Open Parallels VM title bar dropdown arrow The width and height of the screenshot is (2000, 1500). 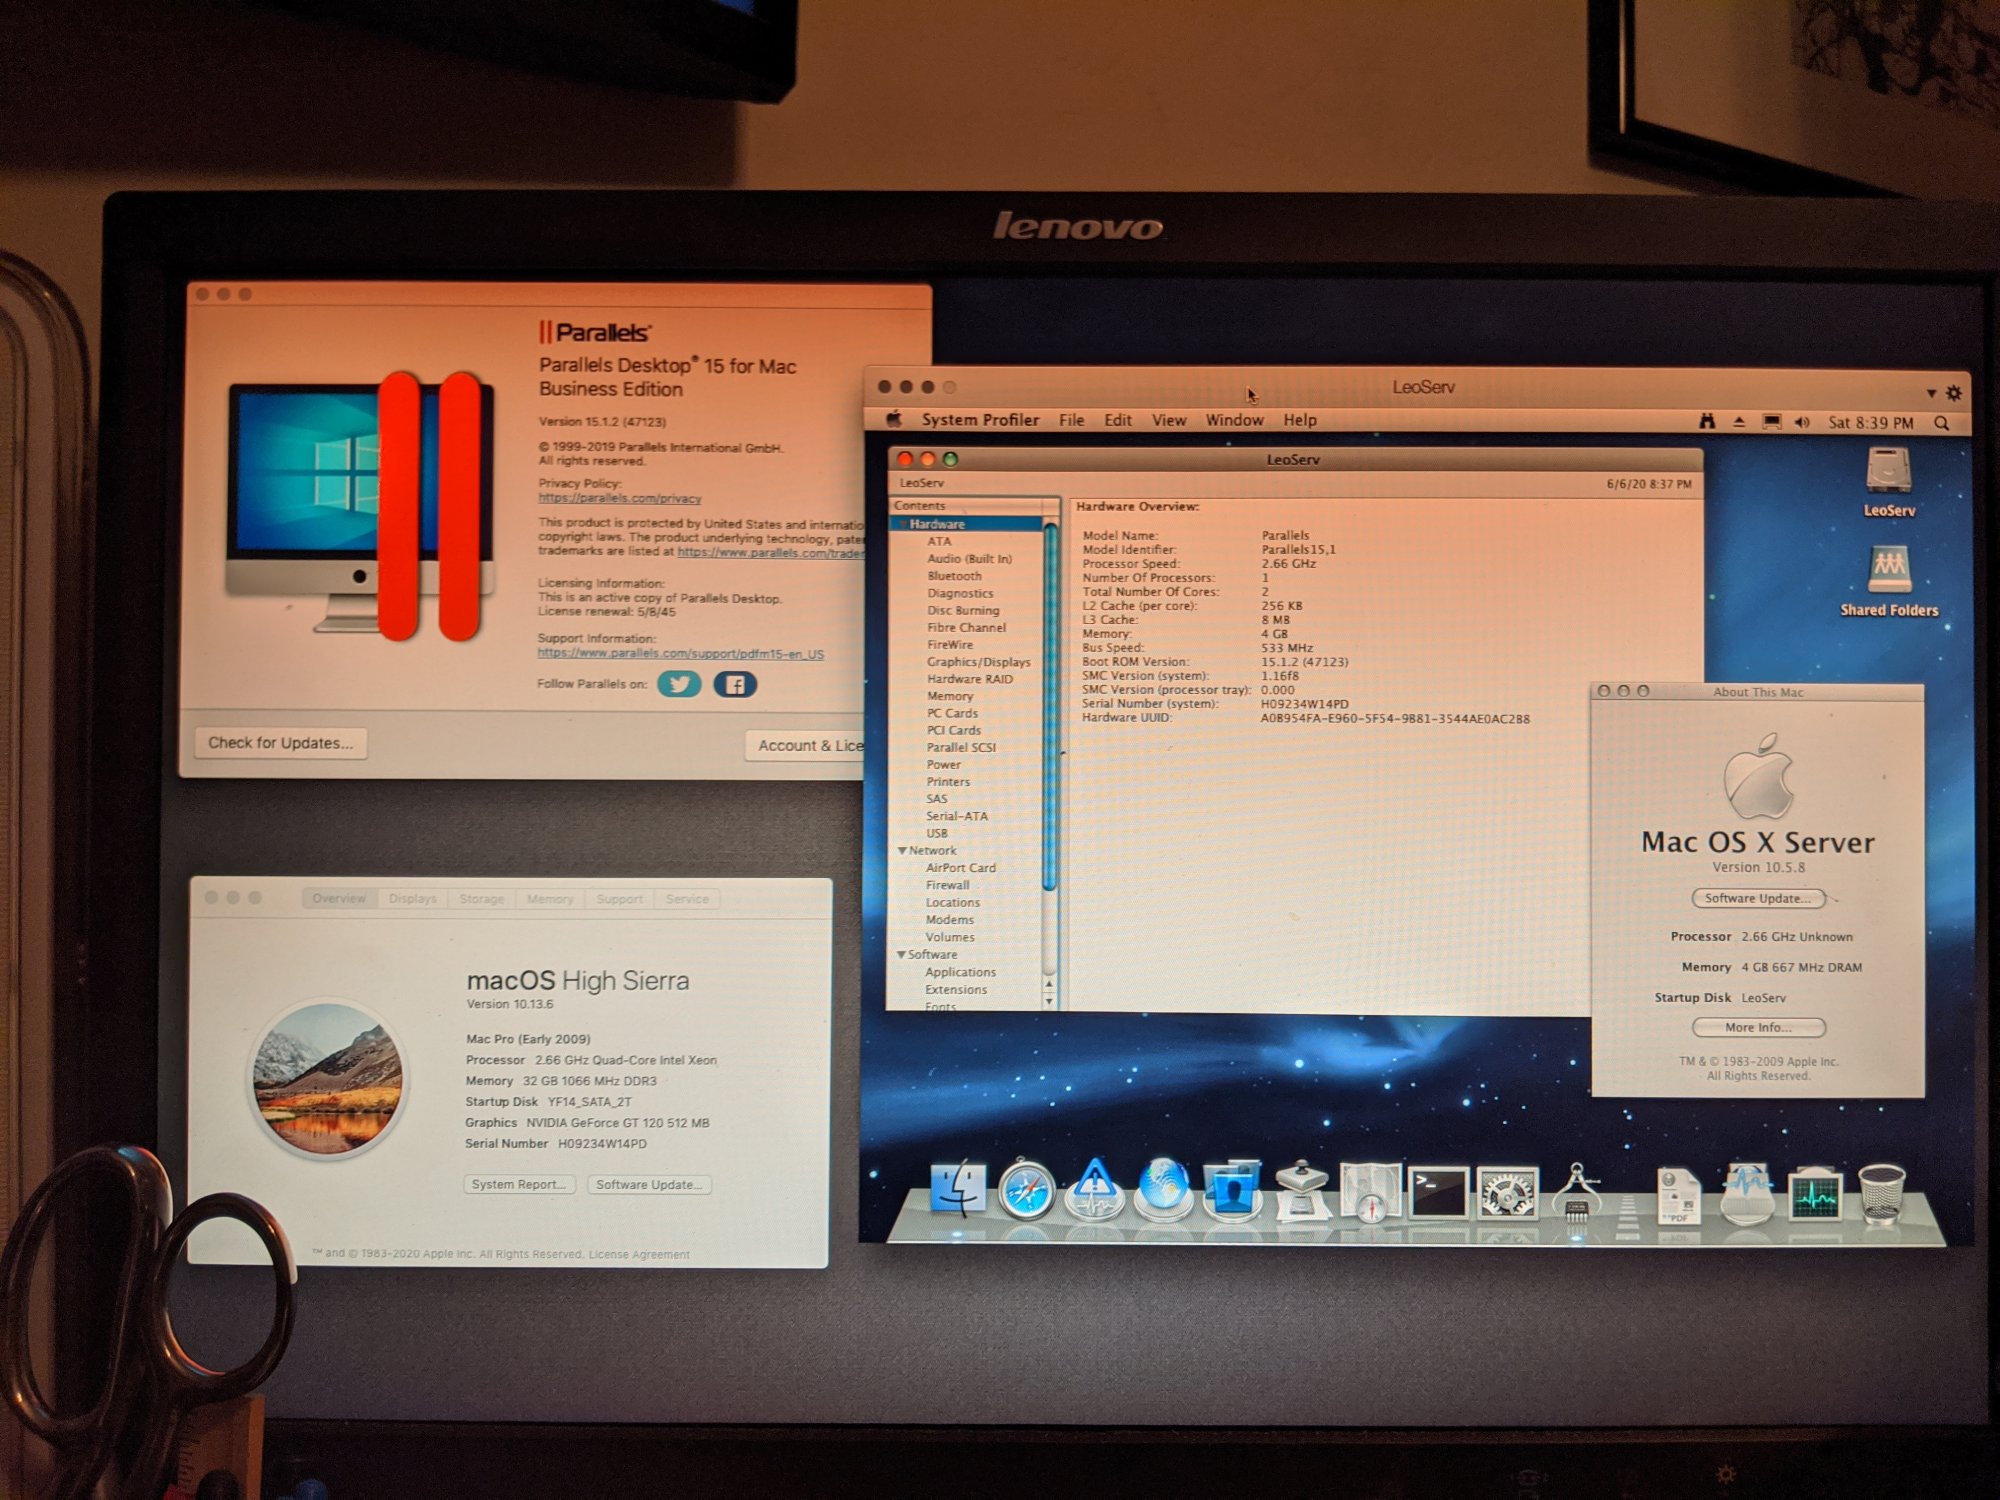(x=1931, y=393)
